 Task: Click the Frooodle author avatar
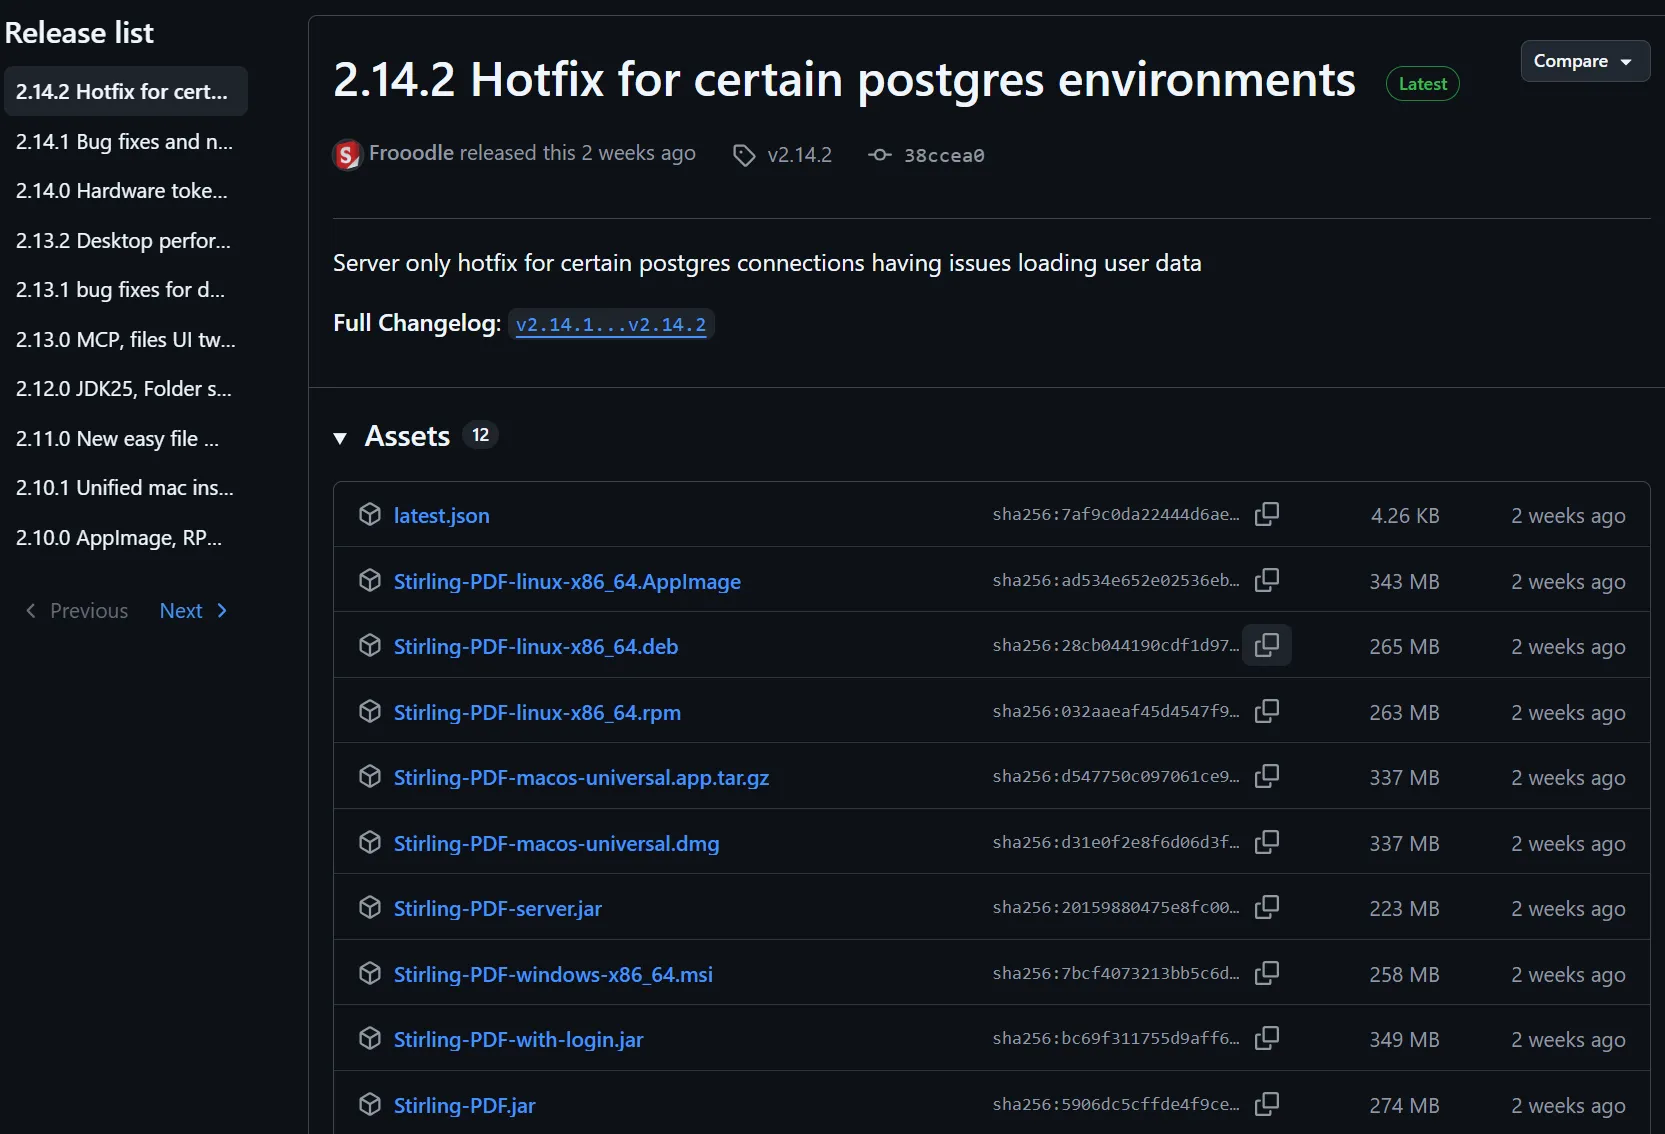347,155
